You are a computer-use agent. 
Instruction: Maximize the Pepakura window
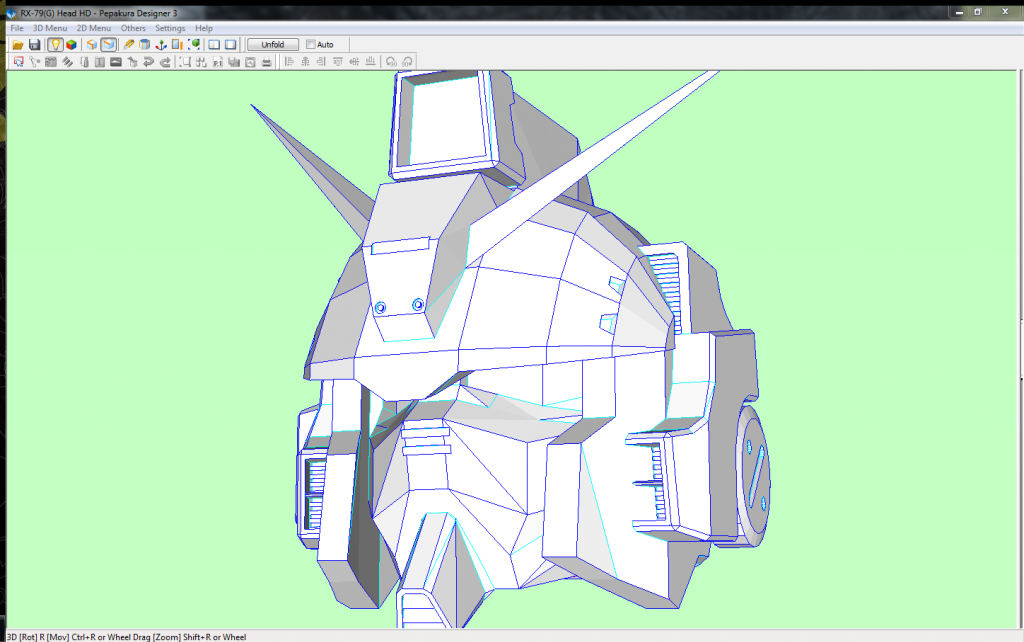[978, 12]
